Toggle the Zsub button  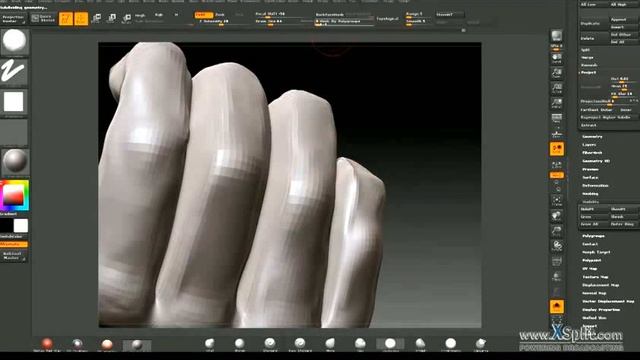pos(221,15)
